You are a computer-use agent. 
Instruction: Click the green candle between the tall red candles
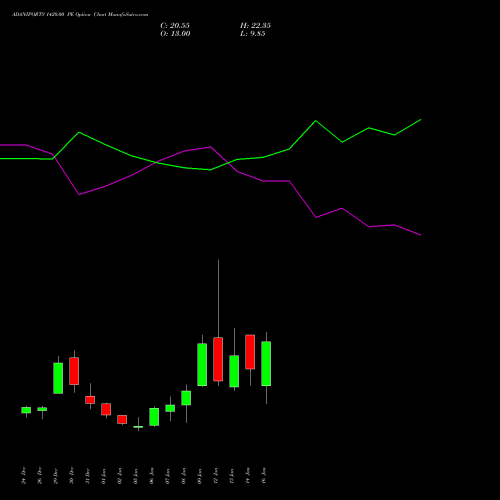click(x=234, y=371)
